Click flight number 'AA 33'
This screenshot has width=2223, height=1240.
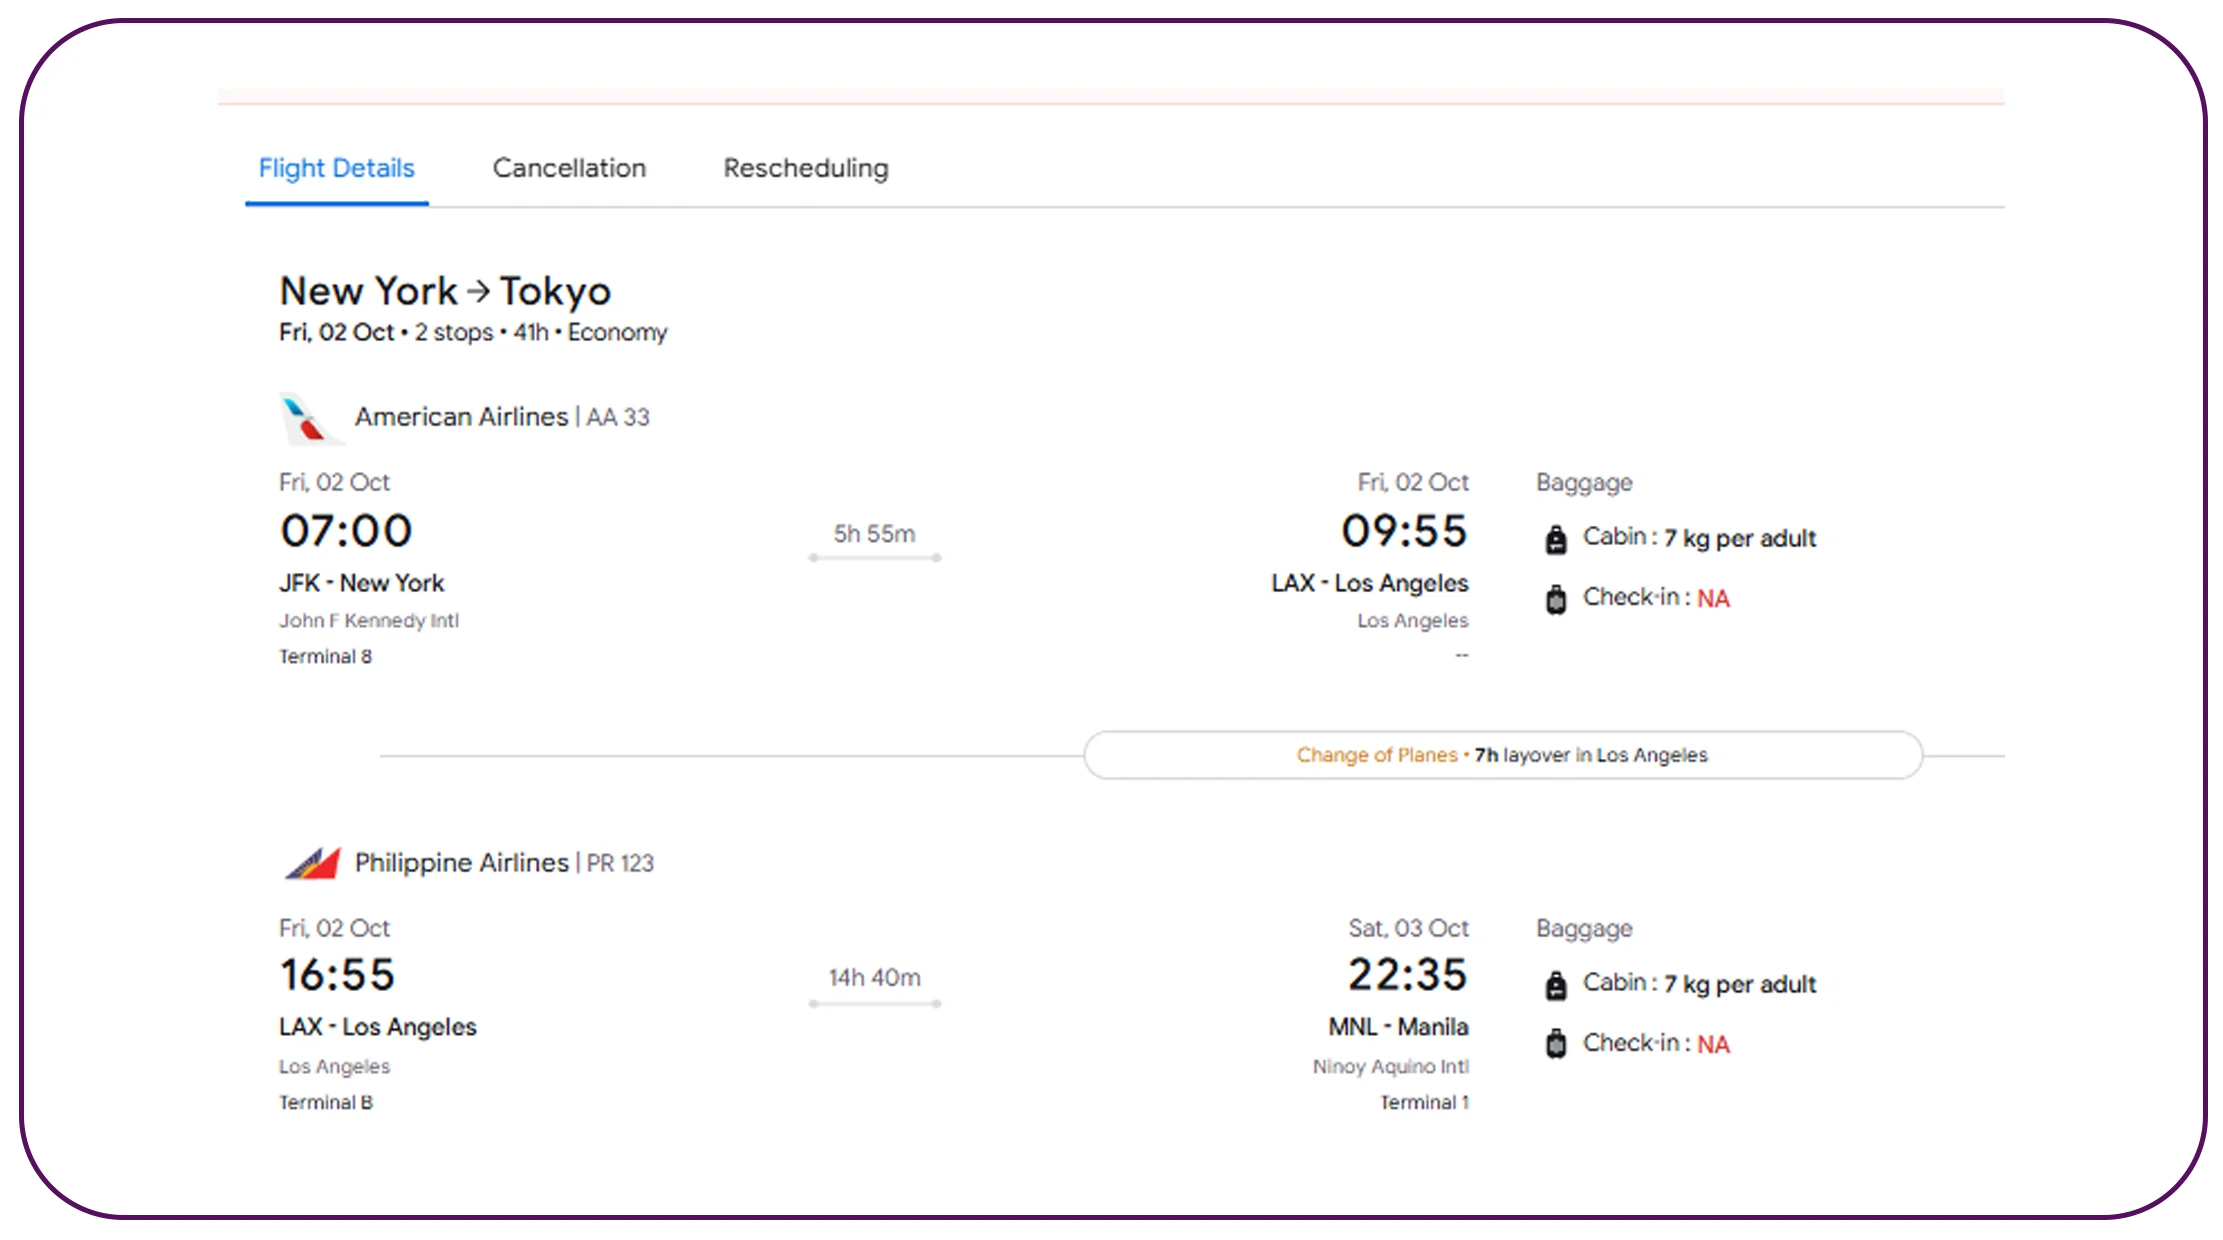[x=618, y=417]
